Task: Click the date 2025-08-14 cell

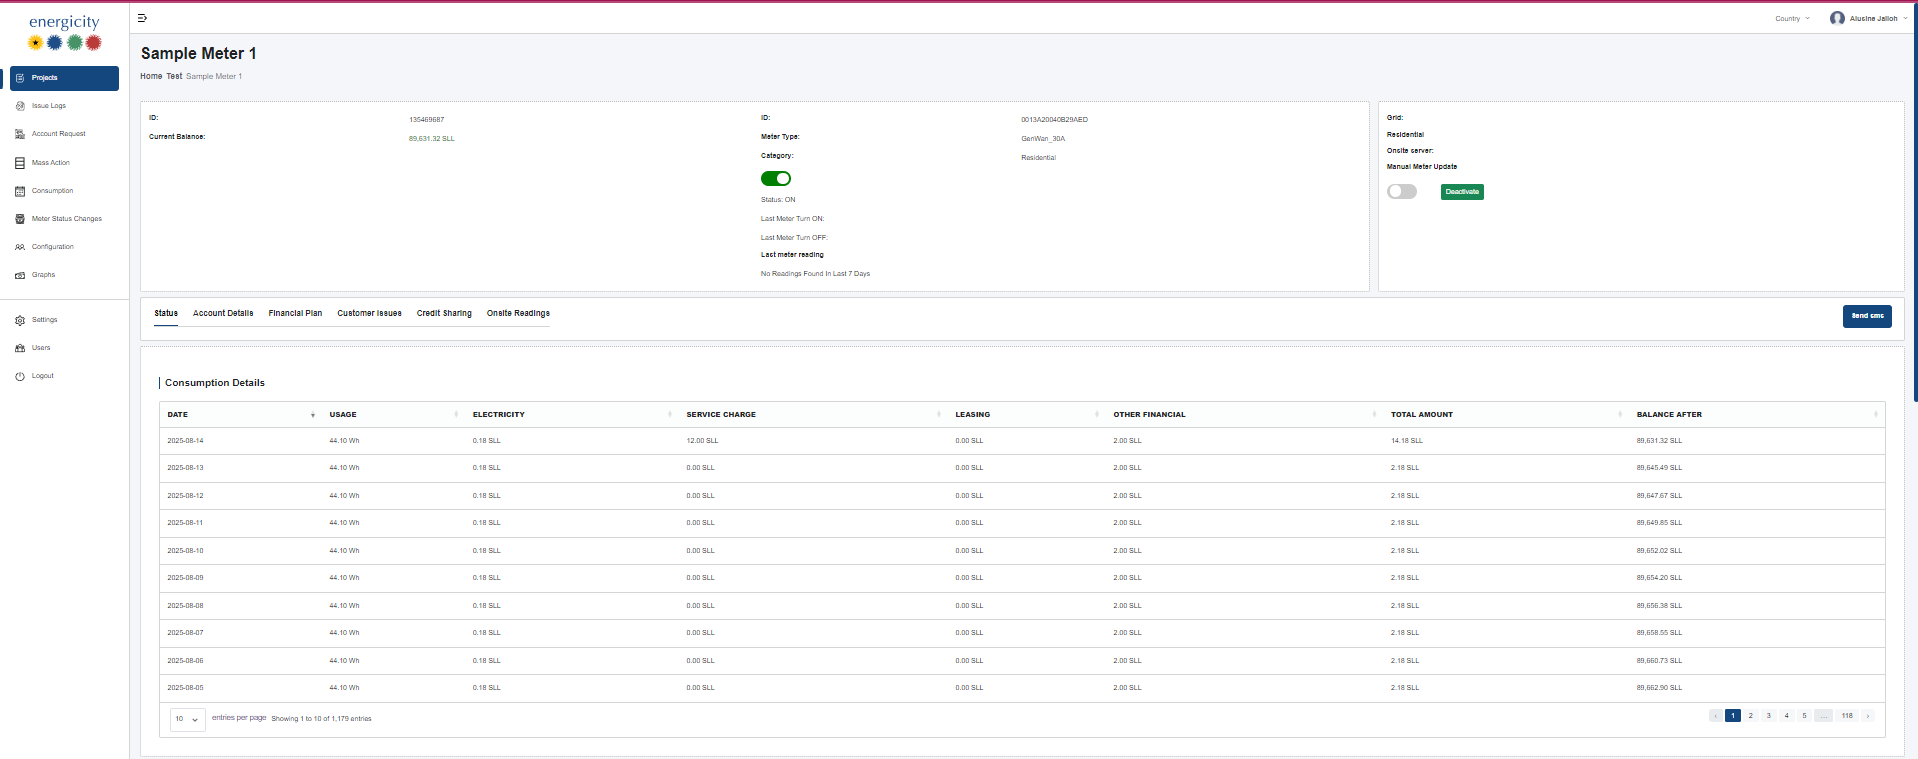Action: pos(185,441)
